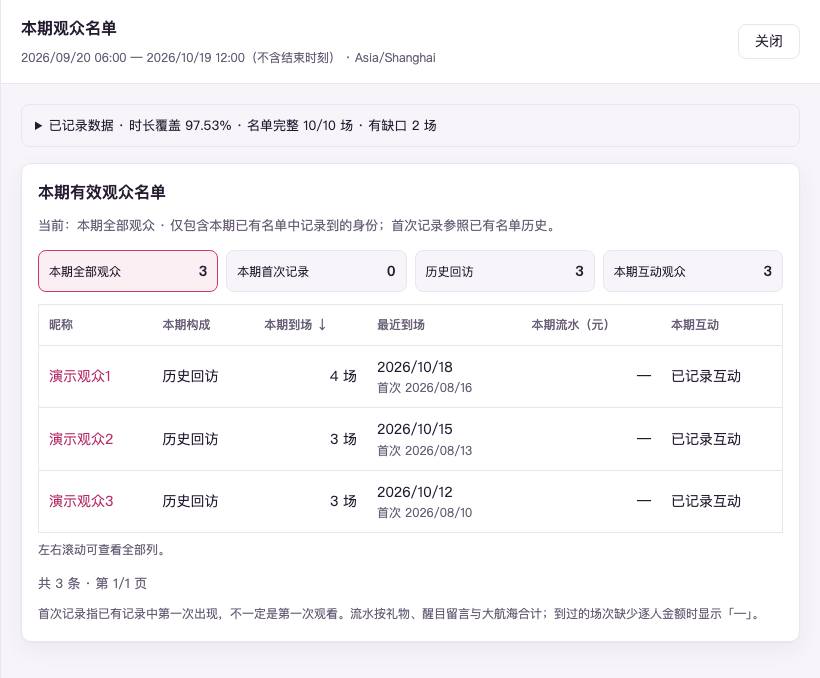Image resolution: width=820 pixels, height=678 pixels.
Task: Expand the 已记录数据 disclosure triangle
Action: tap(38, 126)
